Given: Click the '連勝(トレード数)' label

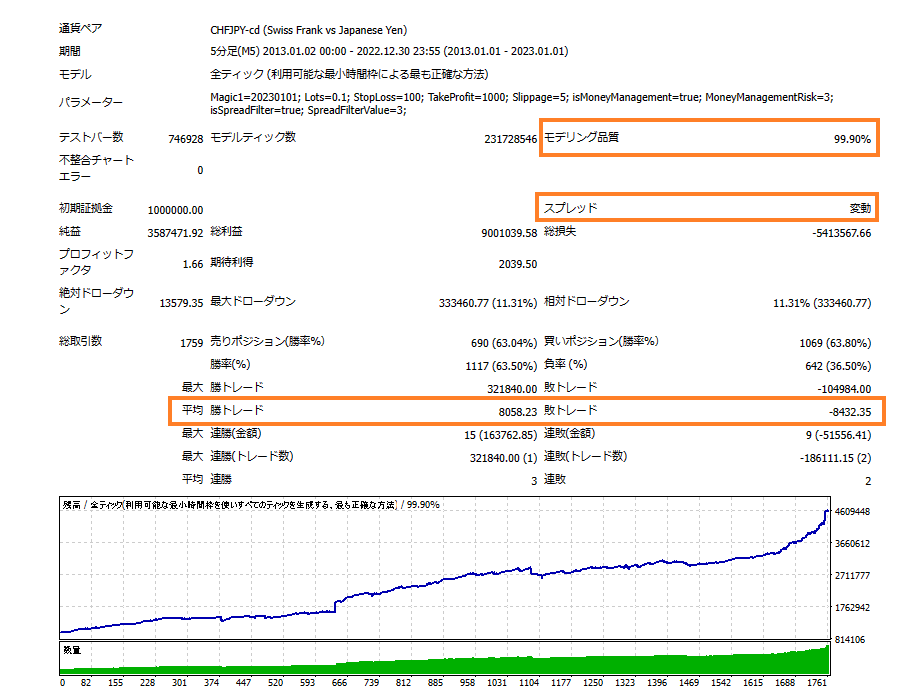Looking at the screenshot, I should click(251, 456).
